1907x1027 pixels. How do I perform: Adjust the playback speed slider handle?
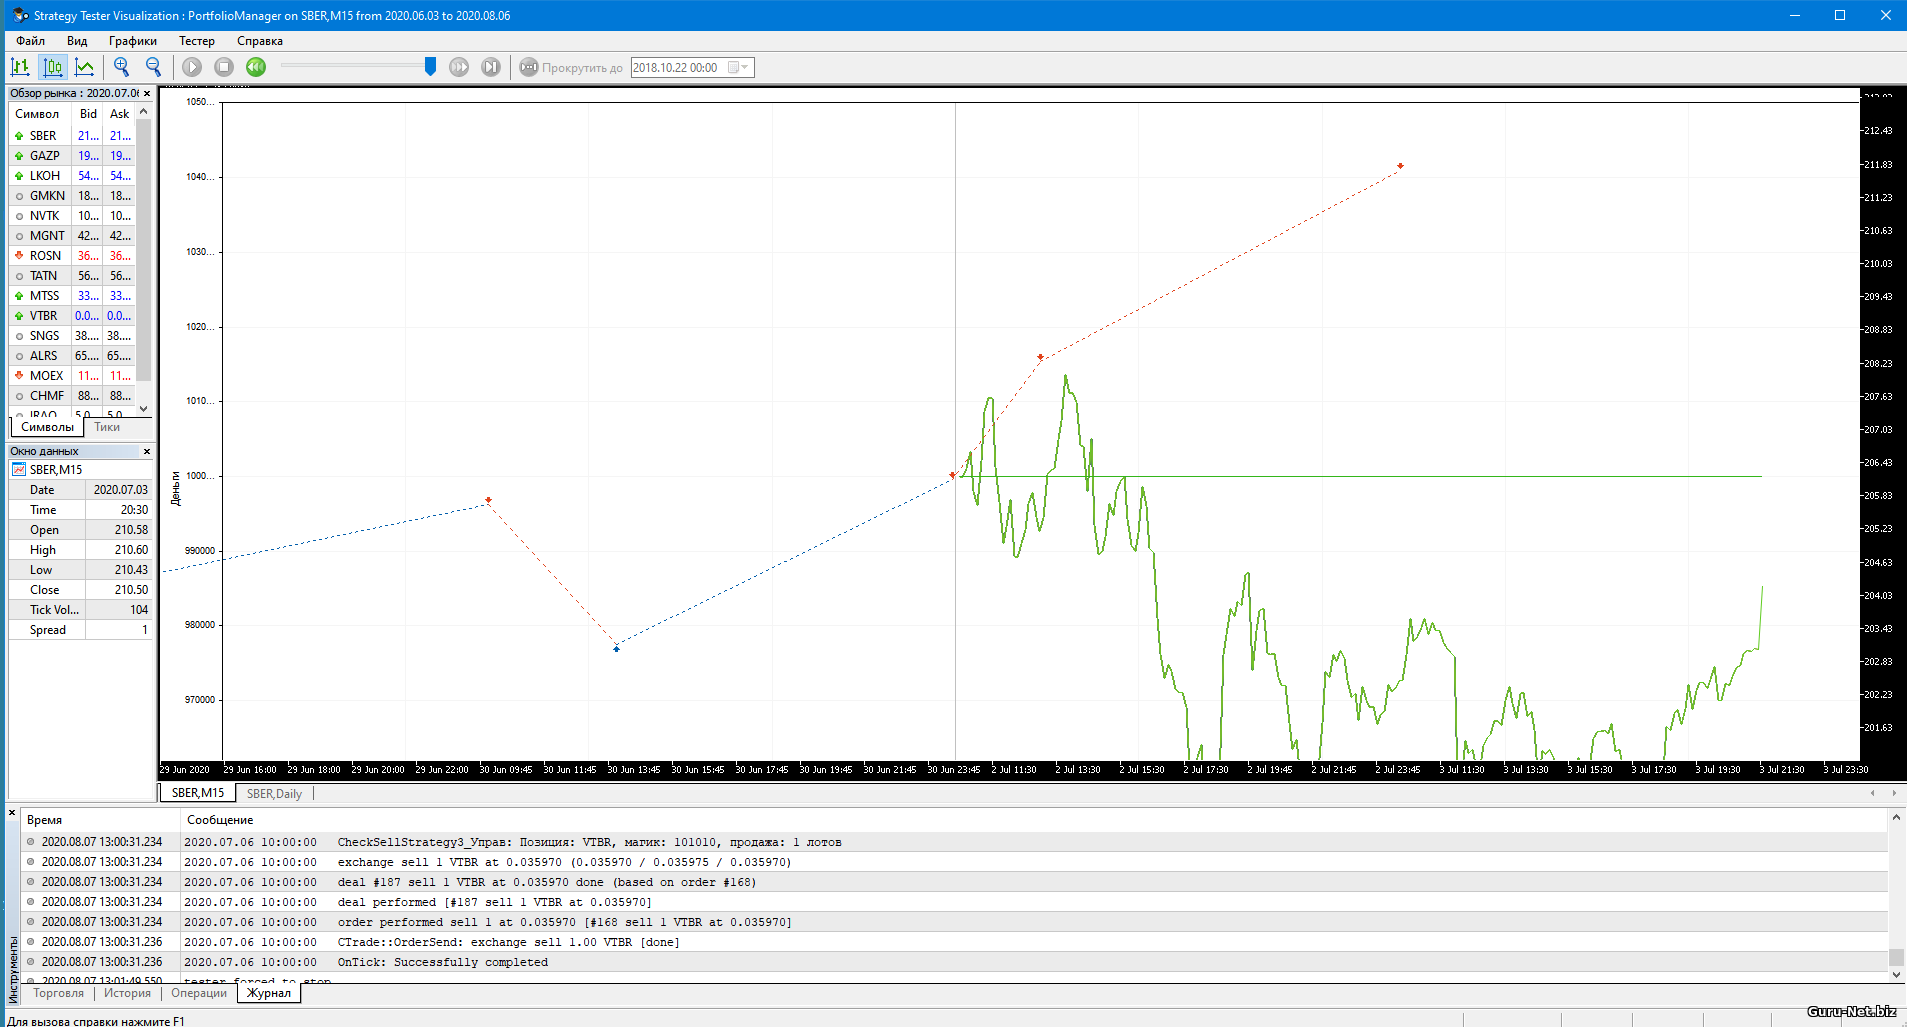[430, 66]
